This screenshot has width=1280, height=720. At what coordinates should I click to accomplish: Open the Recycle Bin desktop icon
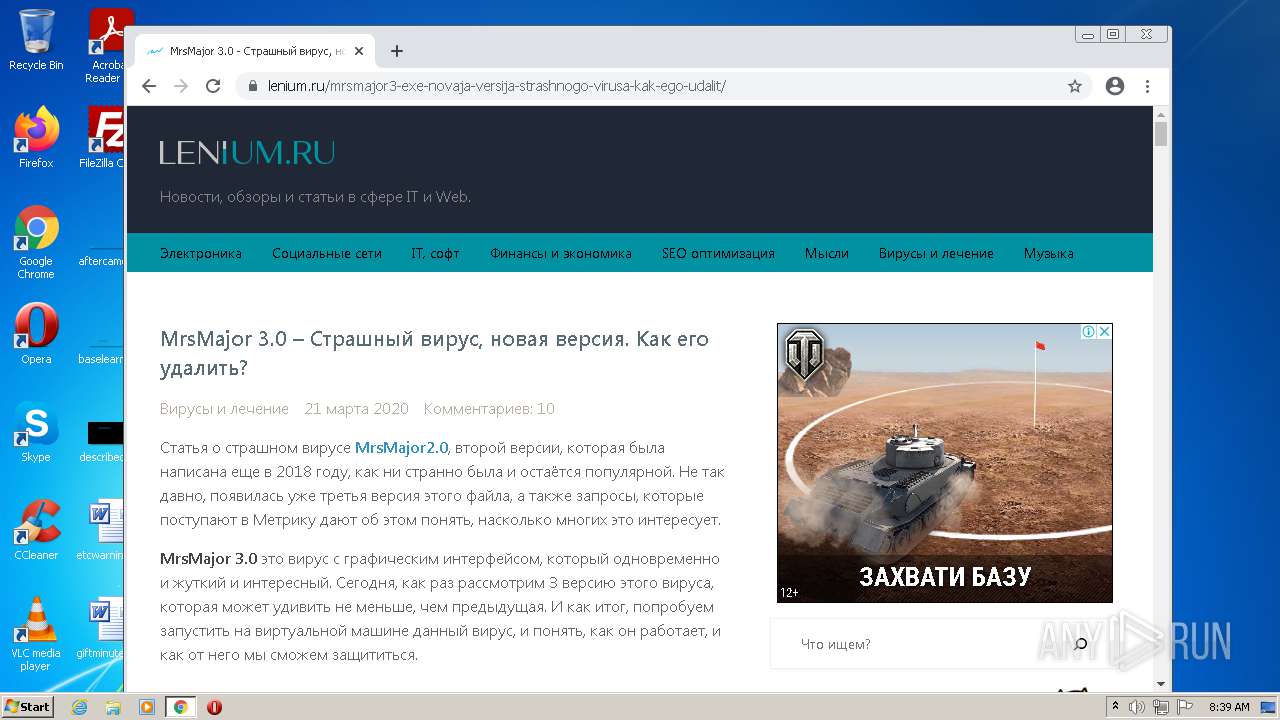tap(36, 40)
